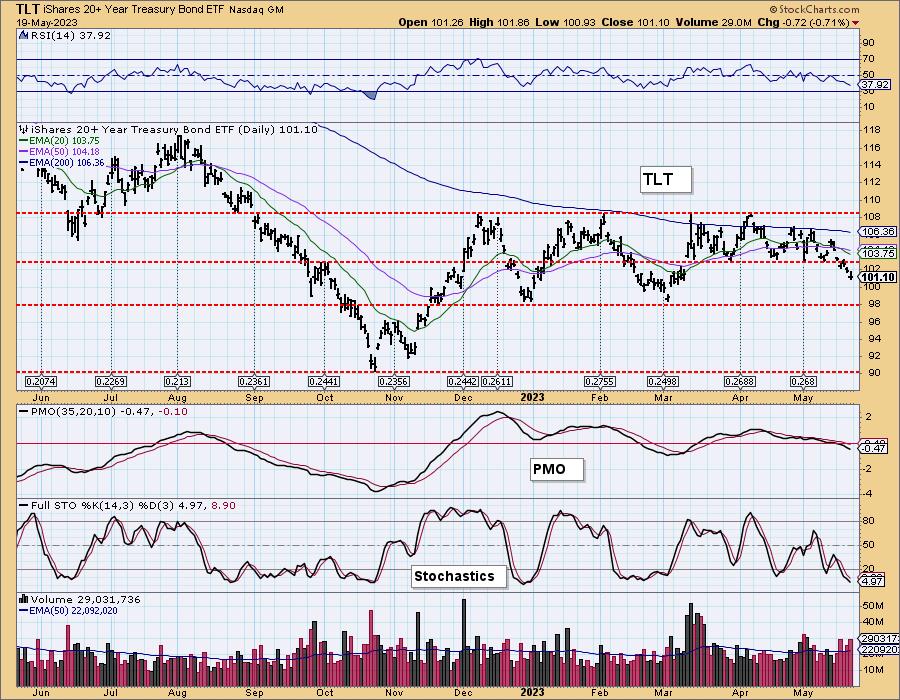
Task: Click the 106.36 EMA price tag
Action: pyautogui.click(x=878, y=232)
